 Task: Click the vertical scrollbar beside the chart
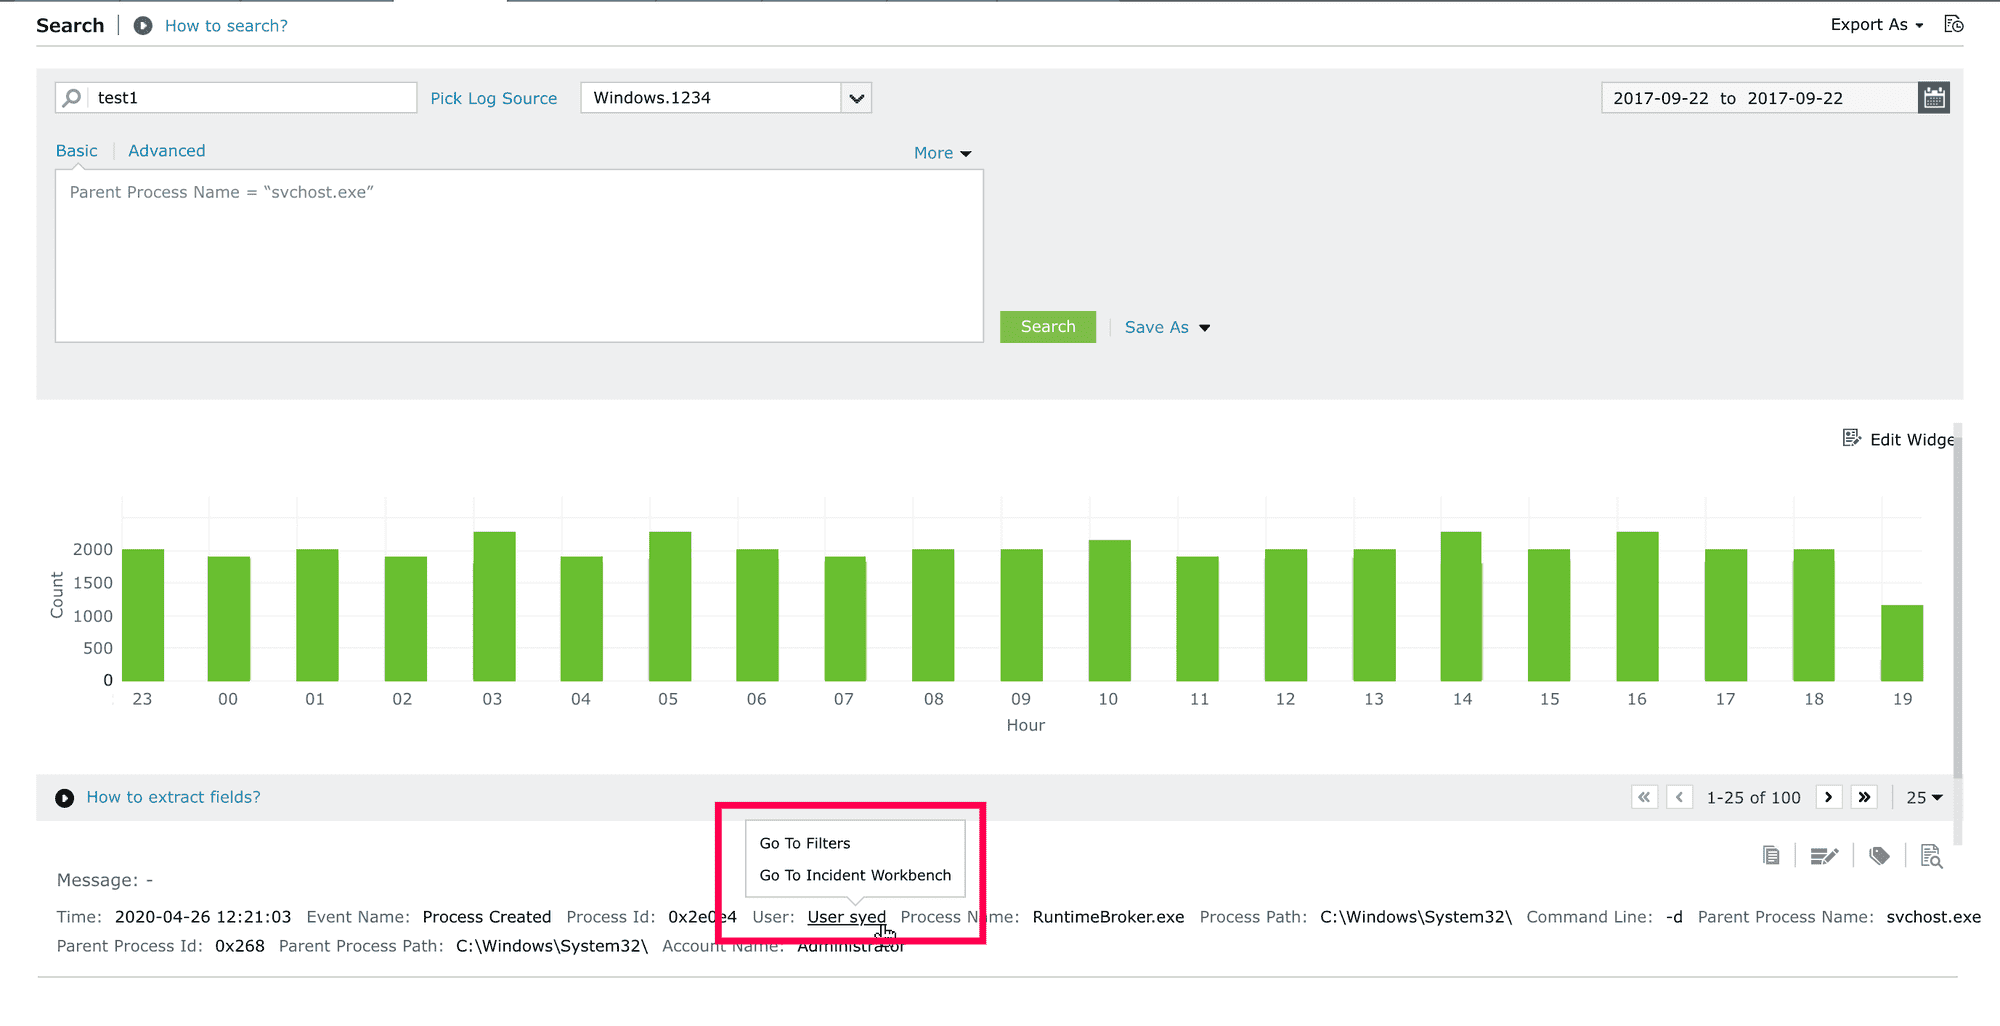[1957, 606]
